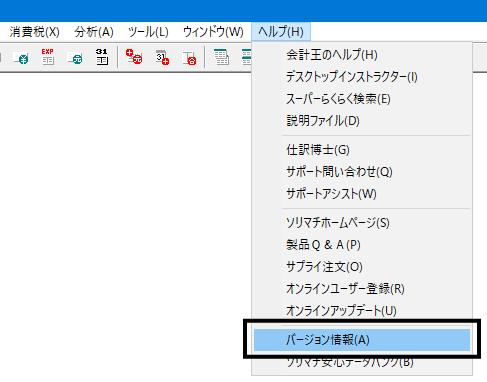This screenshot has width=487, height=382.
Task: Select 会計王のヘルプ(H)
Action: point(362,55)
